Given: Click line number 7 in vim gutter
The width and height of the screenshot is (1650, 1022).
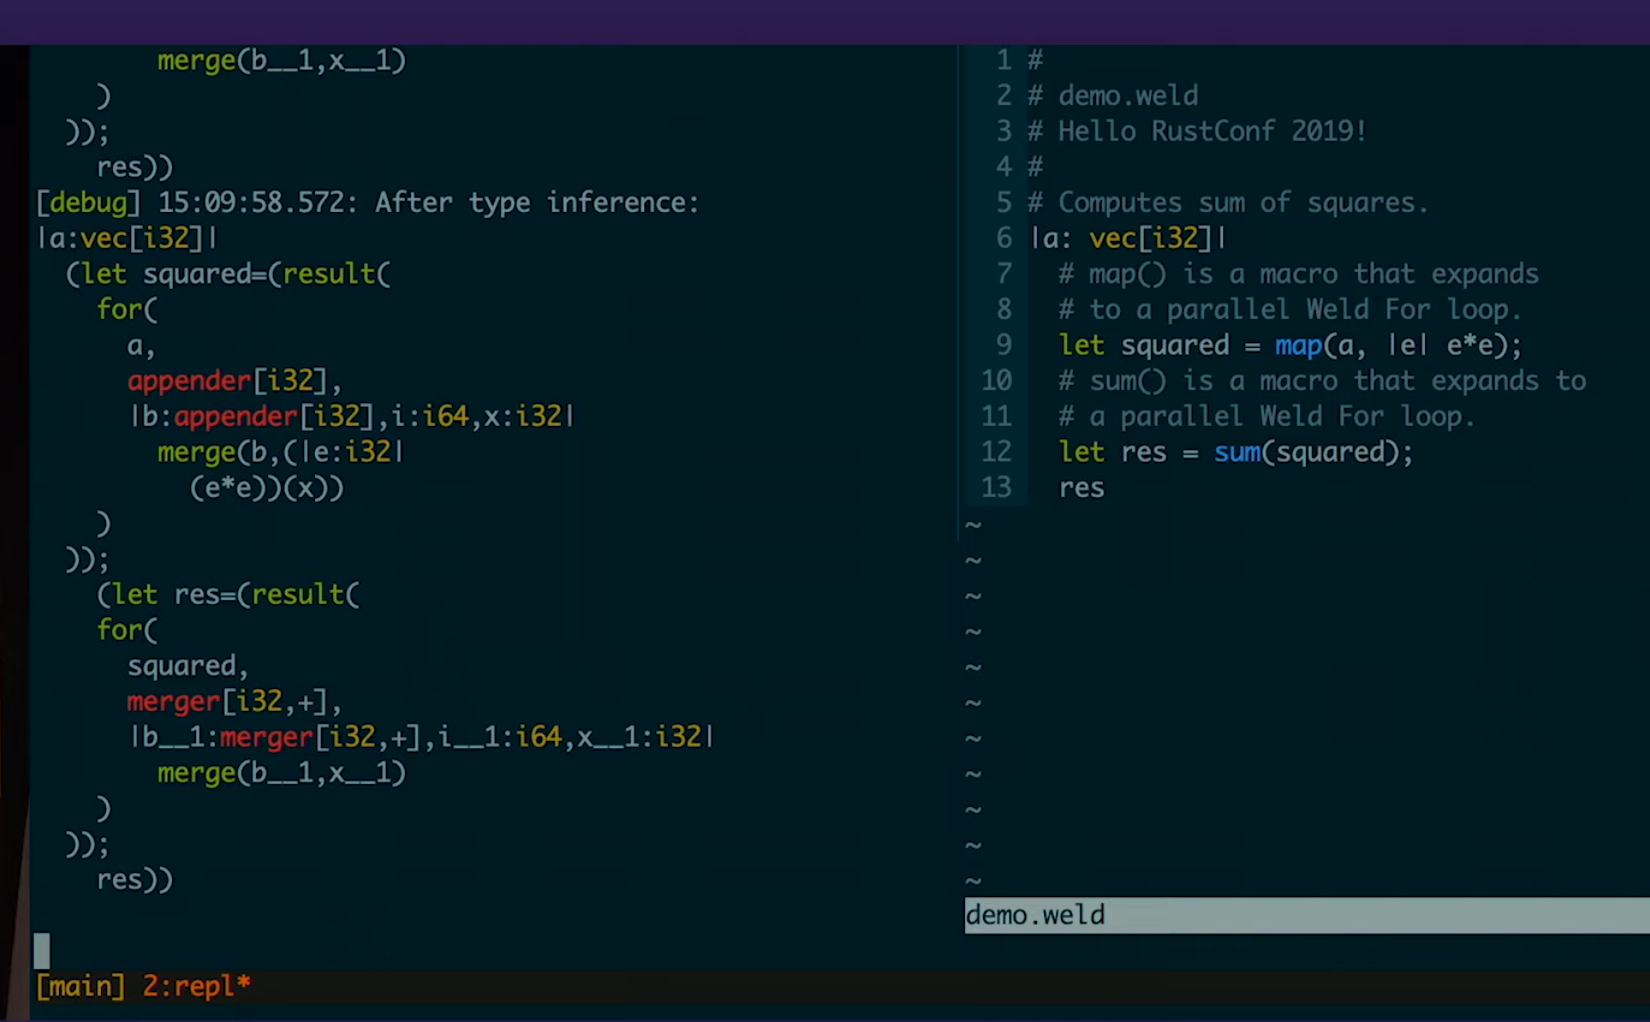Looking at the screenshot, I should click(x=1003, y=274).
